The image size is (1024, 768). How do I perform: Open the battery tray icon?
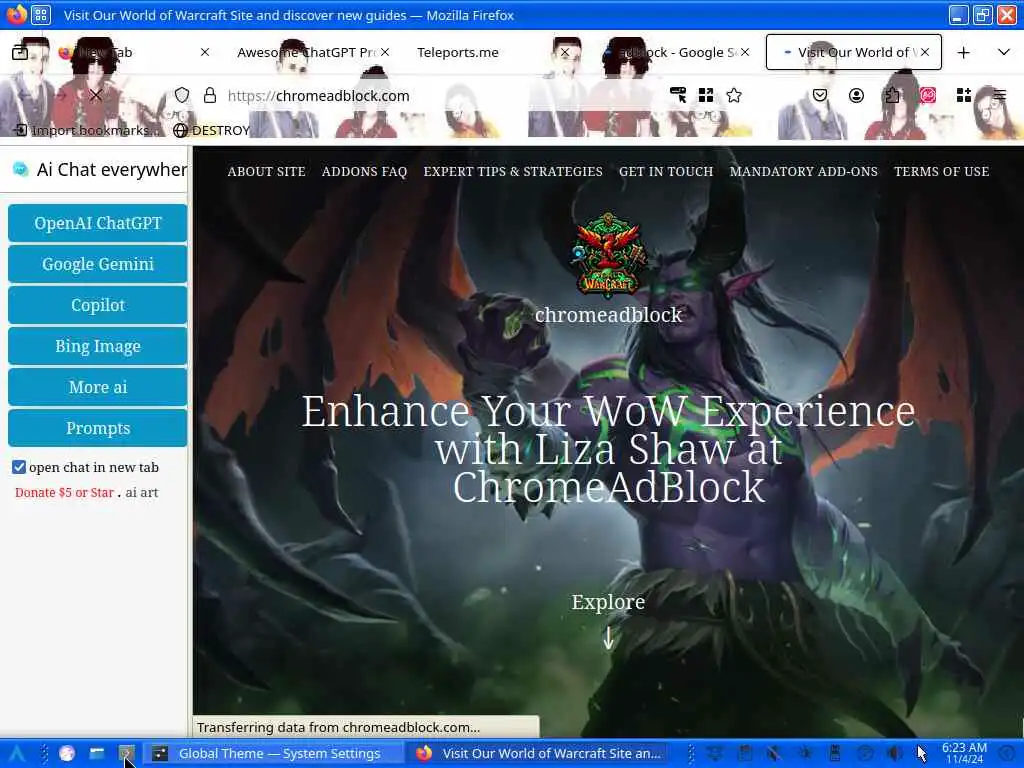835,754
